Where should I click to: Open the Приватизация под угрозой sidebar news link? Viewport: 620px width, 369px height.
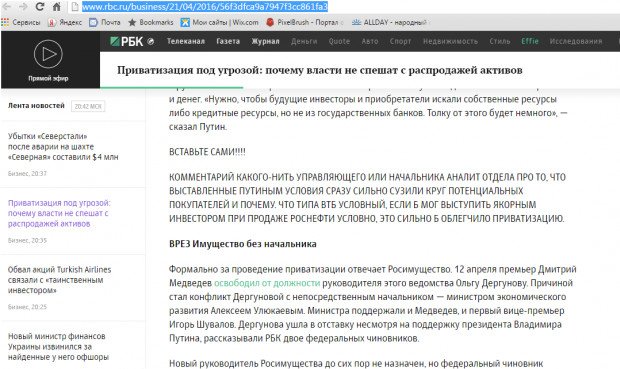click(x=59, y=213)
